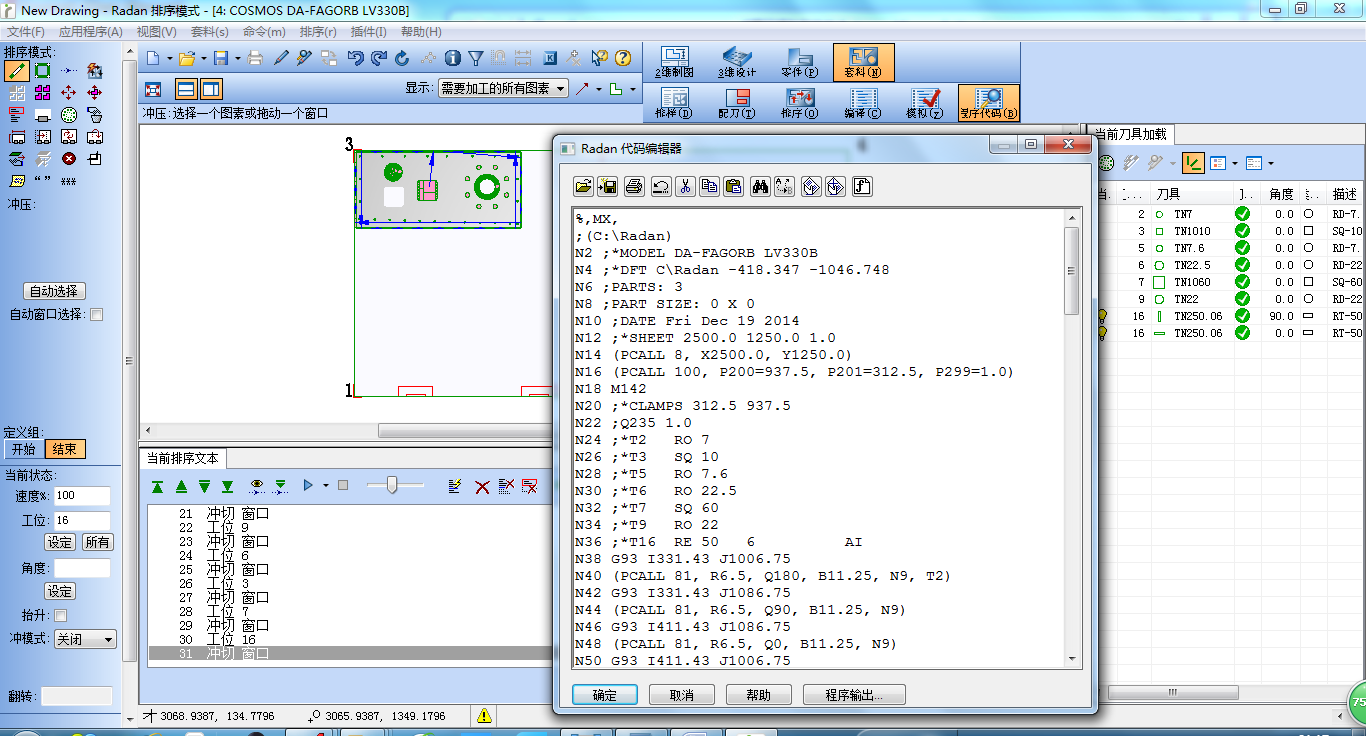Click the filter funnel icon
Viewport: 1366px width, 736px height.
(475, 58)
